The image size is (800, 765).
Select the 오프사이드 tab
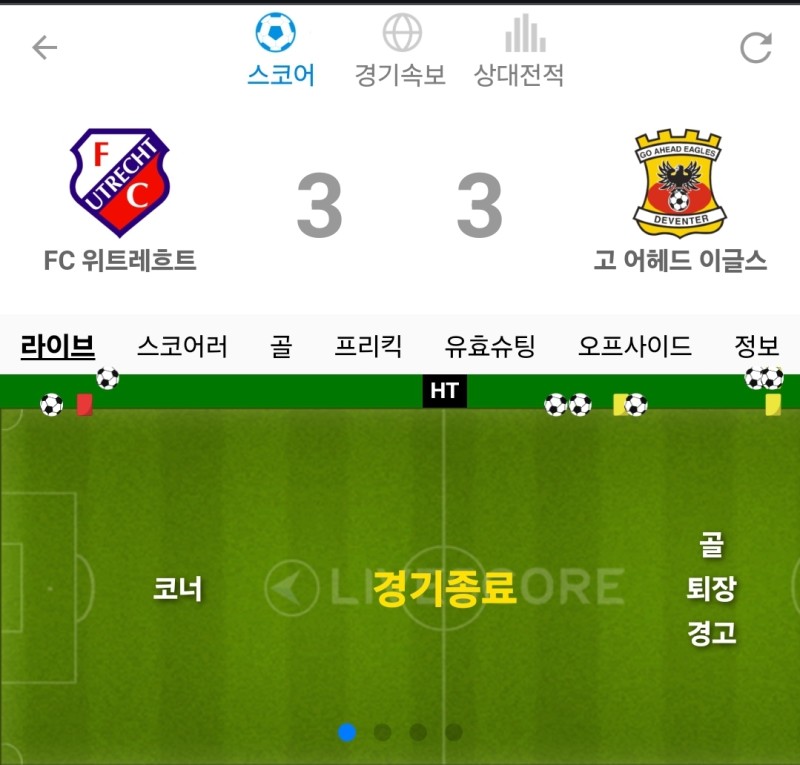[635, 347]
